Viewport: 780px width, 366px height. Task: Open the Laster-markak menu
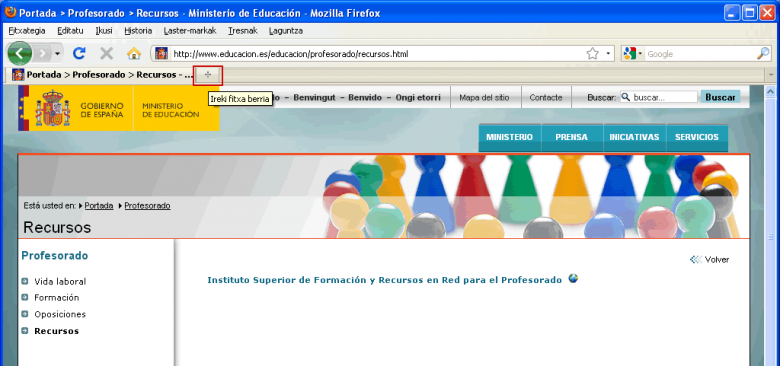(190, 31)
